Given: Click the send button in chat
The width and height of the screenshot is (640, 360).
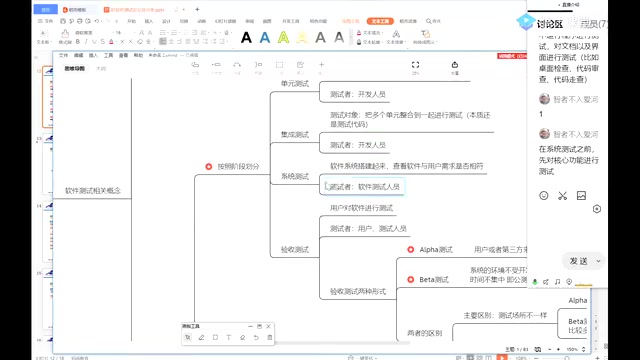Looking at the screenshot, I should point(578,261).
